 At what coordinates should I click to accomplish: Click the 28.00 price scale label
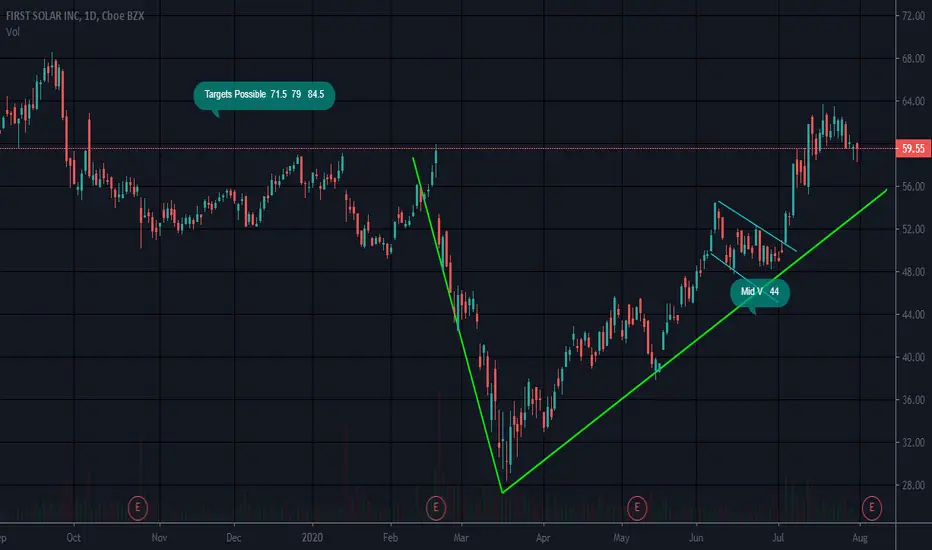[x=913, y=485]
